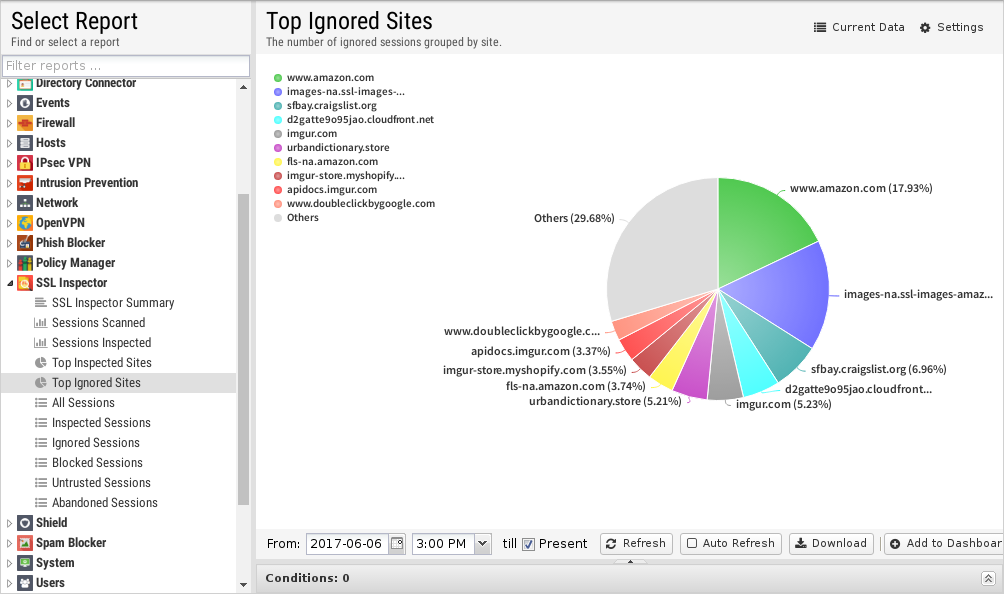Expand the Shield tree node
This screenshot has height=594, width=1004.
pos(10,523)
